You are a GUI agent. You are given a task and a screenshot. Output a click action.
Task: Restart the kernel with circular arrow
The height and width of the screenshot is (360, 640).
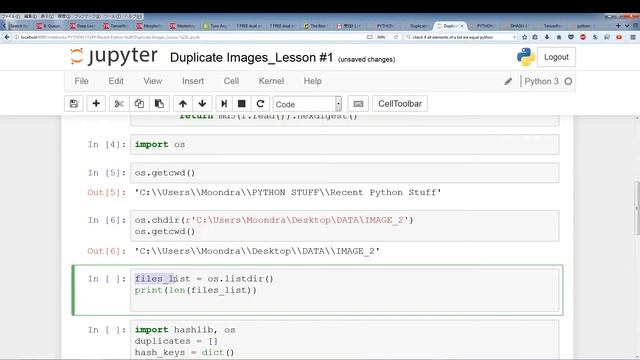[x=260, y=104]
